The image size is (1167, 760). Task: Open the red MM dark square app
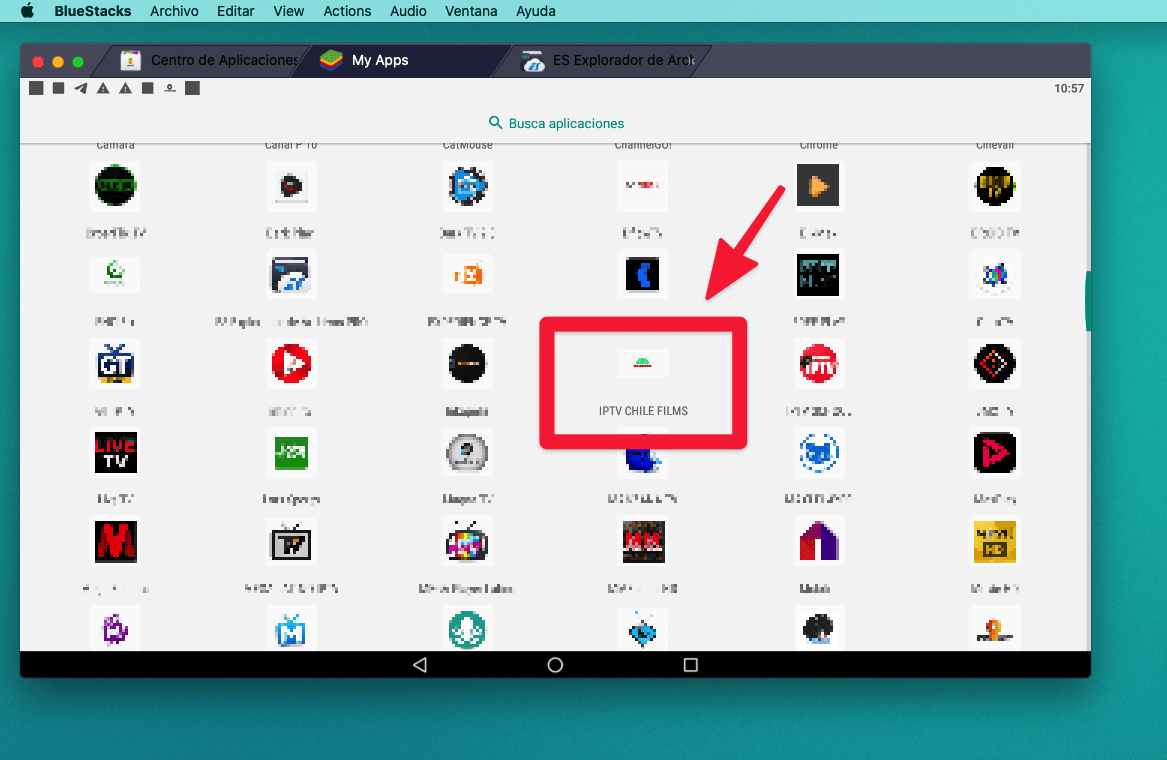tap(643, 541)
